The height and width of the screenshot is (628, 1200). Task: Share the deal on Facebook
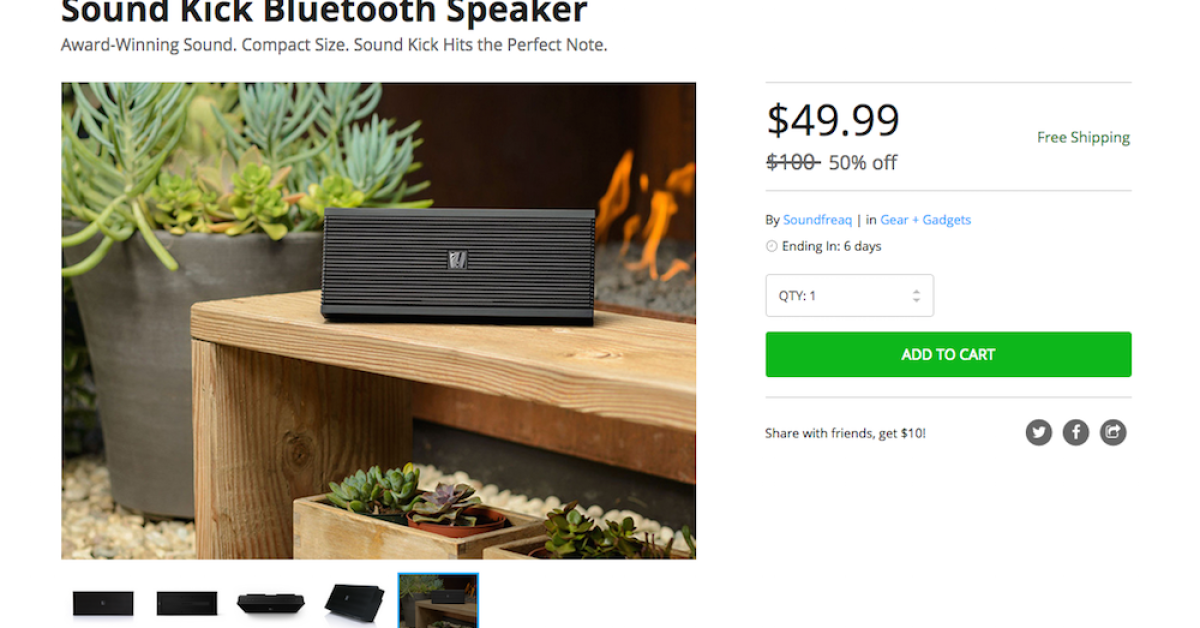1076,432
